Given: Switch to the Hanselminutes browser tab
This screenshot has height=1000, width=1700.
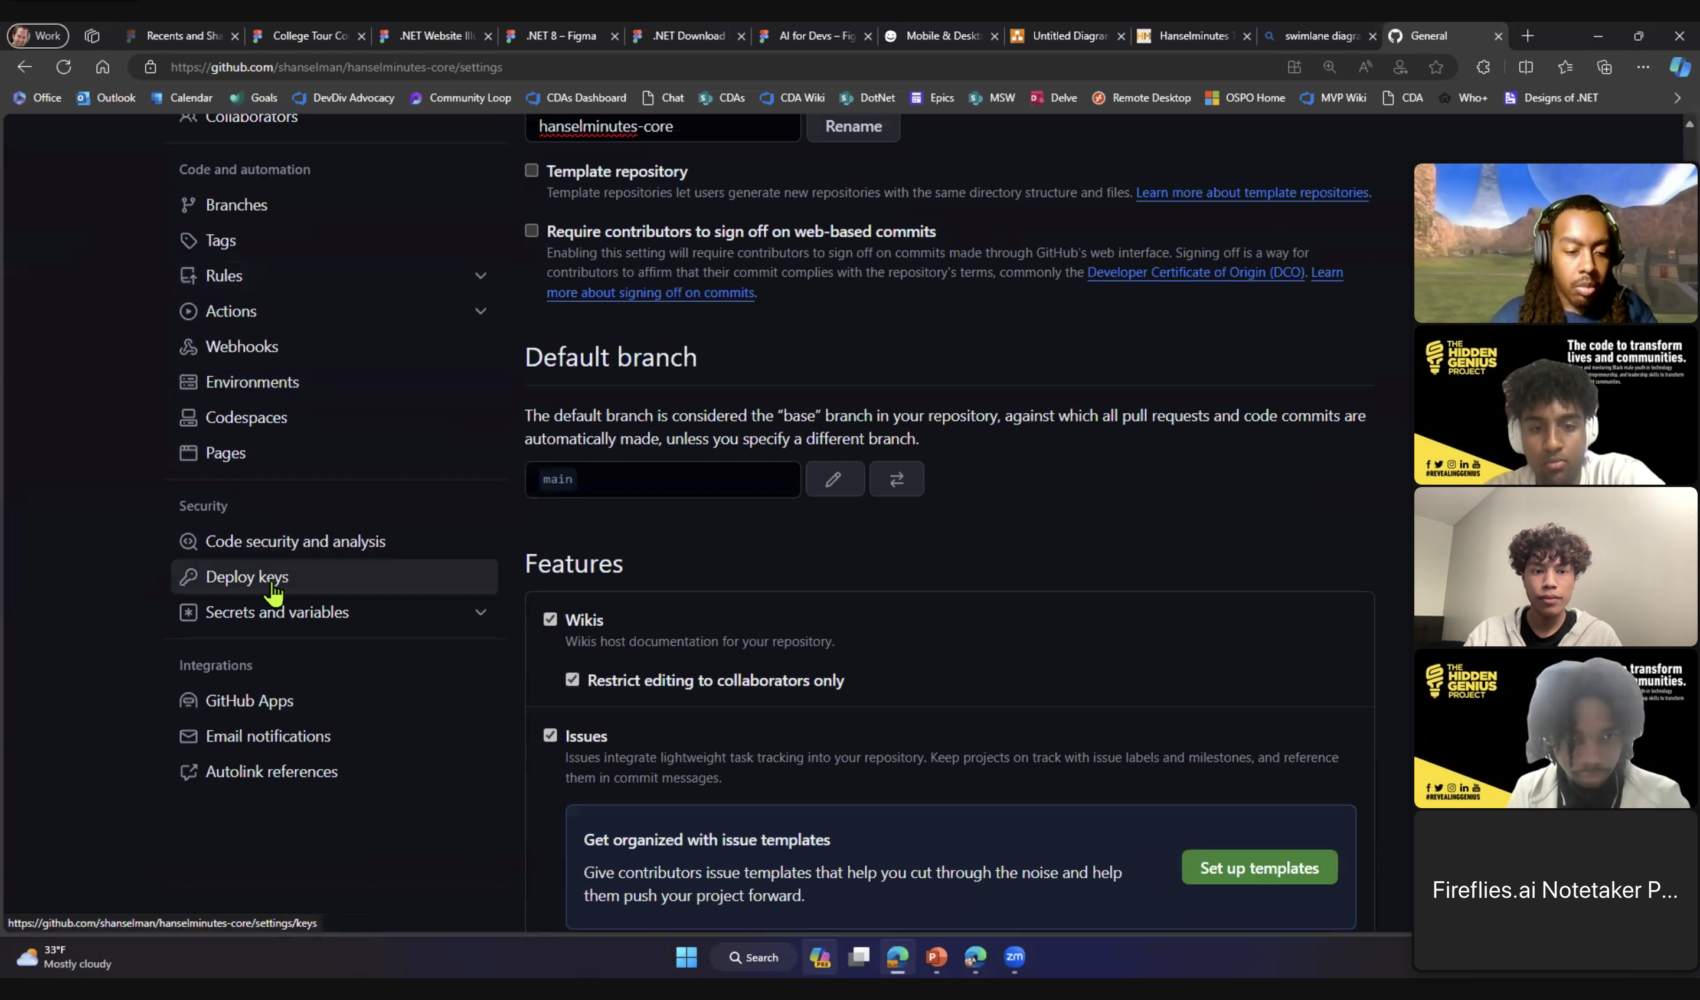Looking at the screenshot, I should click(1193, 36).
